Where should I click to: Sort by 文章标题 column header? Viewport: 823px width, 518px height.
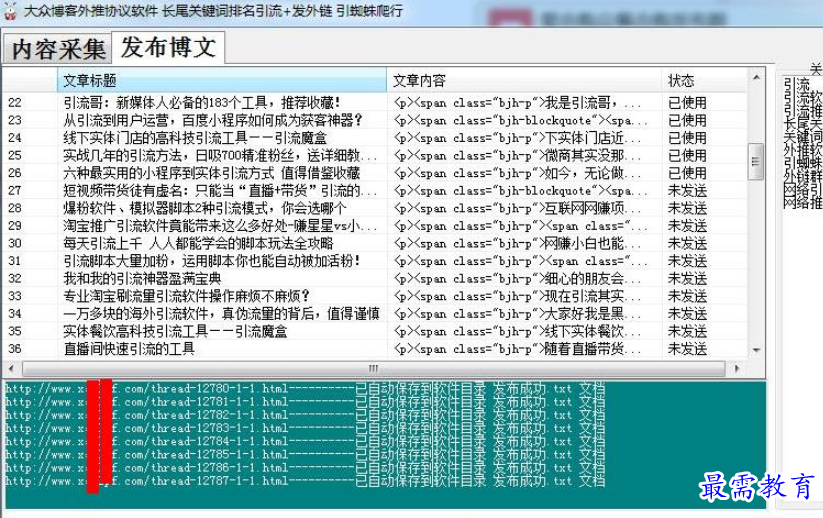click(221, 80)
